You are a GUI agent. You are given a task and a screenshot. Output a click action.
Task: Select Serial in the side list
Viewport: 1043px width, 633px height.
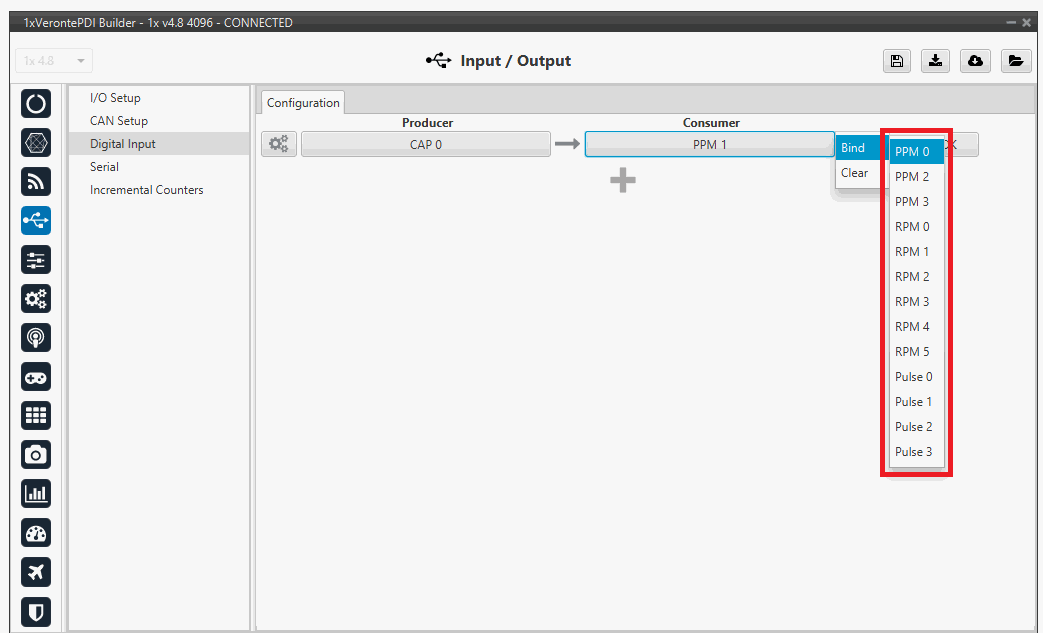pyautogui.click(x=104, y=167)
